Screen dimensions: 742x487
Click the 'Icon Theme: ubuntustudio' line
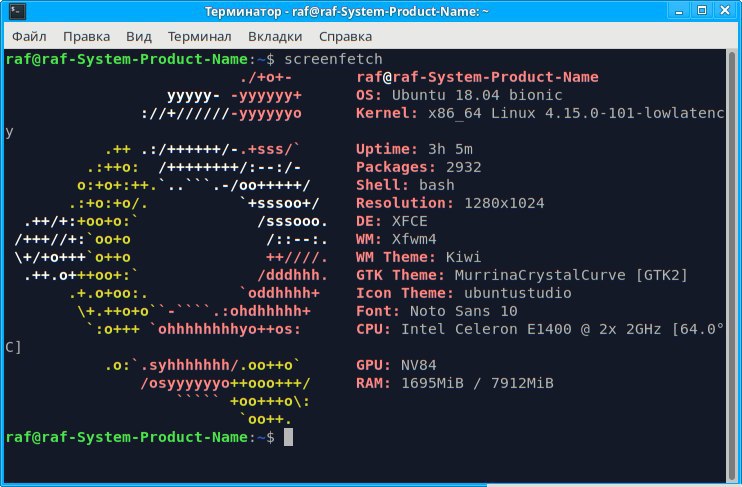463,293
